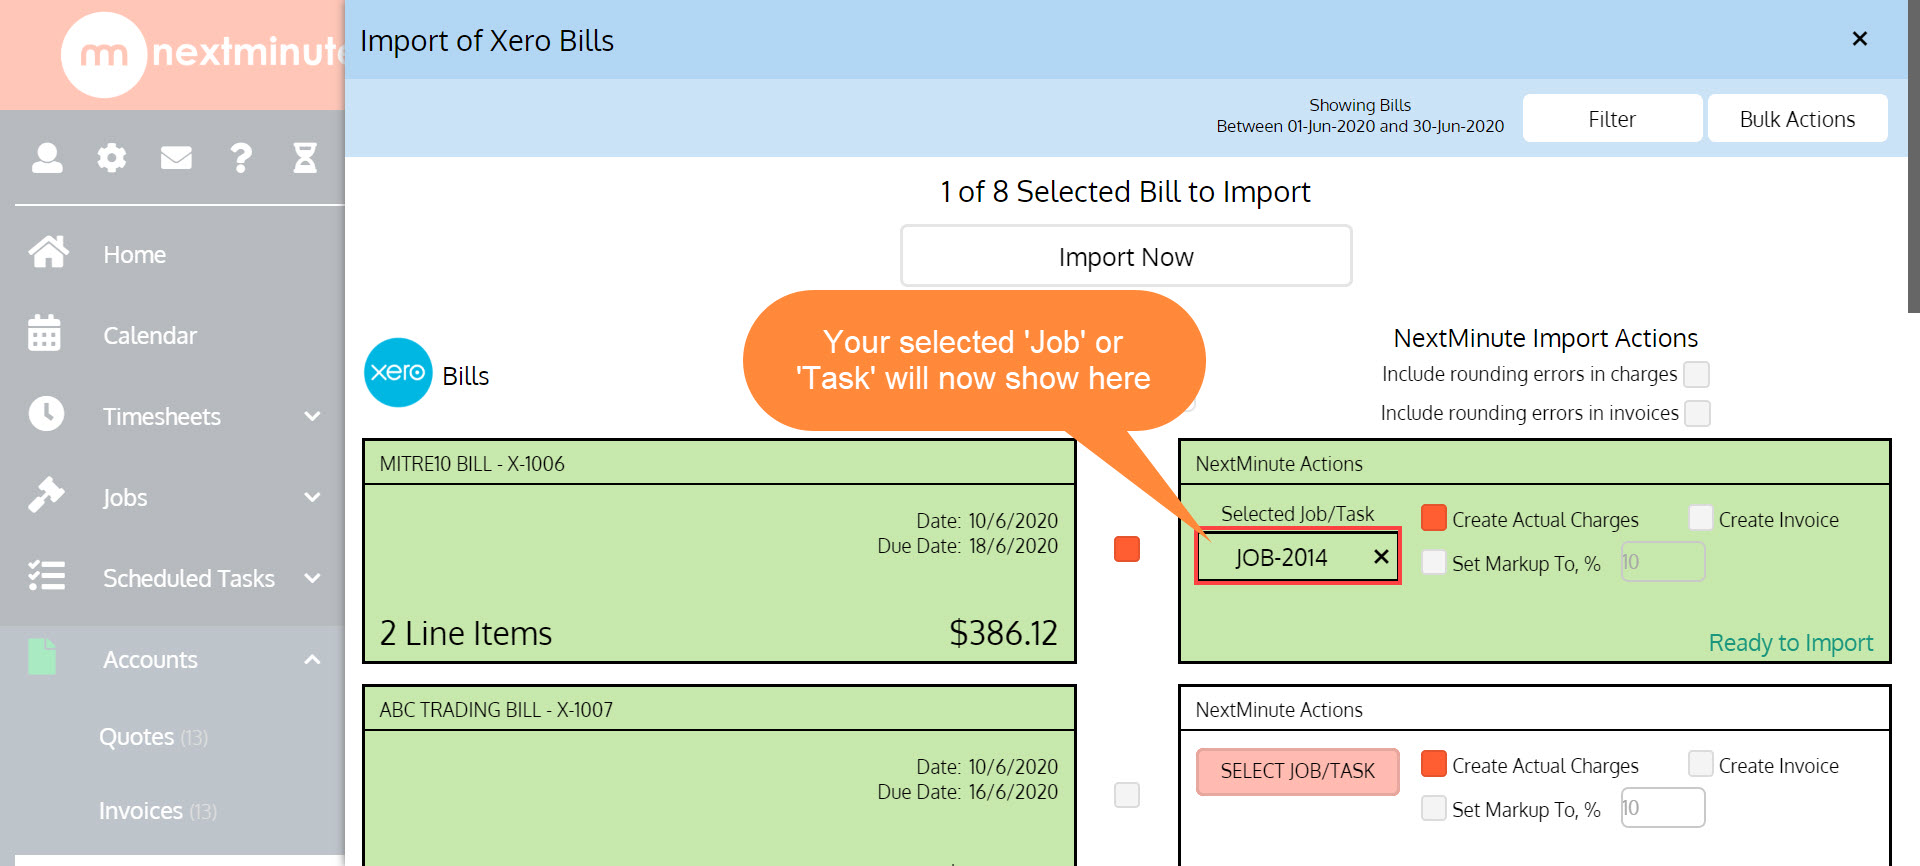Screen dimensions: 1920x866
Task: Open Timesheets menu item
Action: click(162, 417)
